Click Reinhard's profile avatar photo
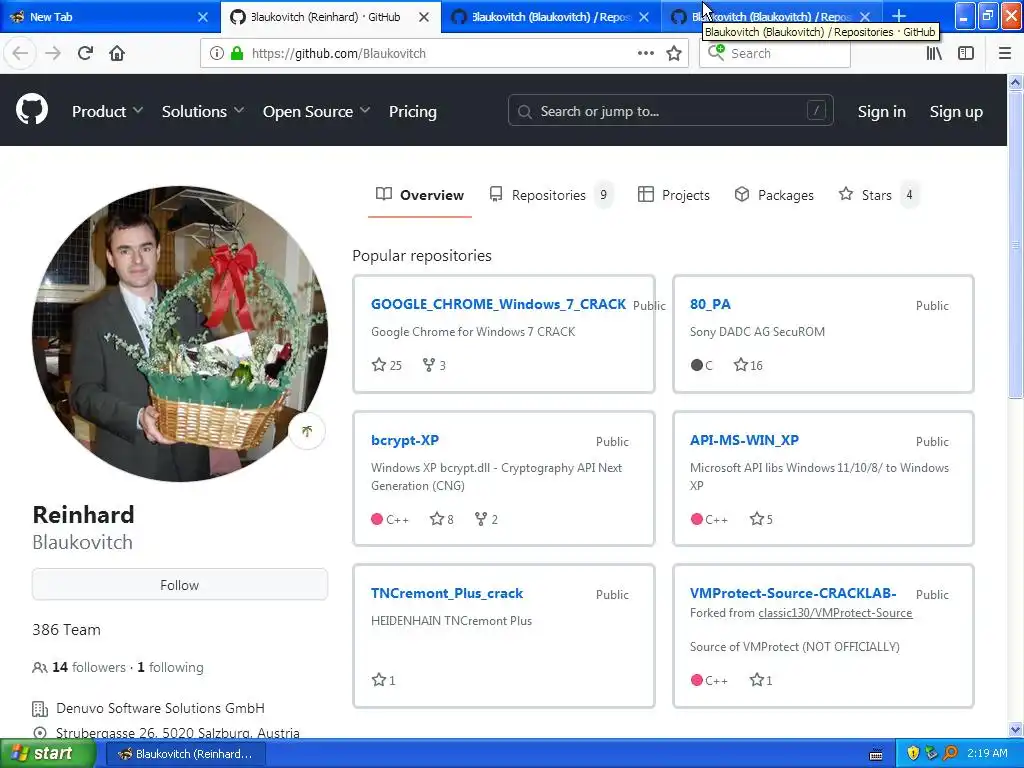Image resolution: width=1024 pixels, height=768 pixels. coord(180,334)
